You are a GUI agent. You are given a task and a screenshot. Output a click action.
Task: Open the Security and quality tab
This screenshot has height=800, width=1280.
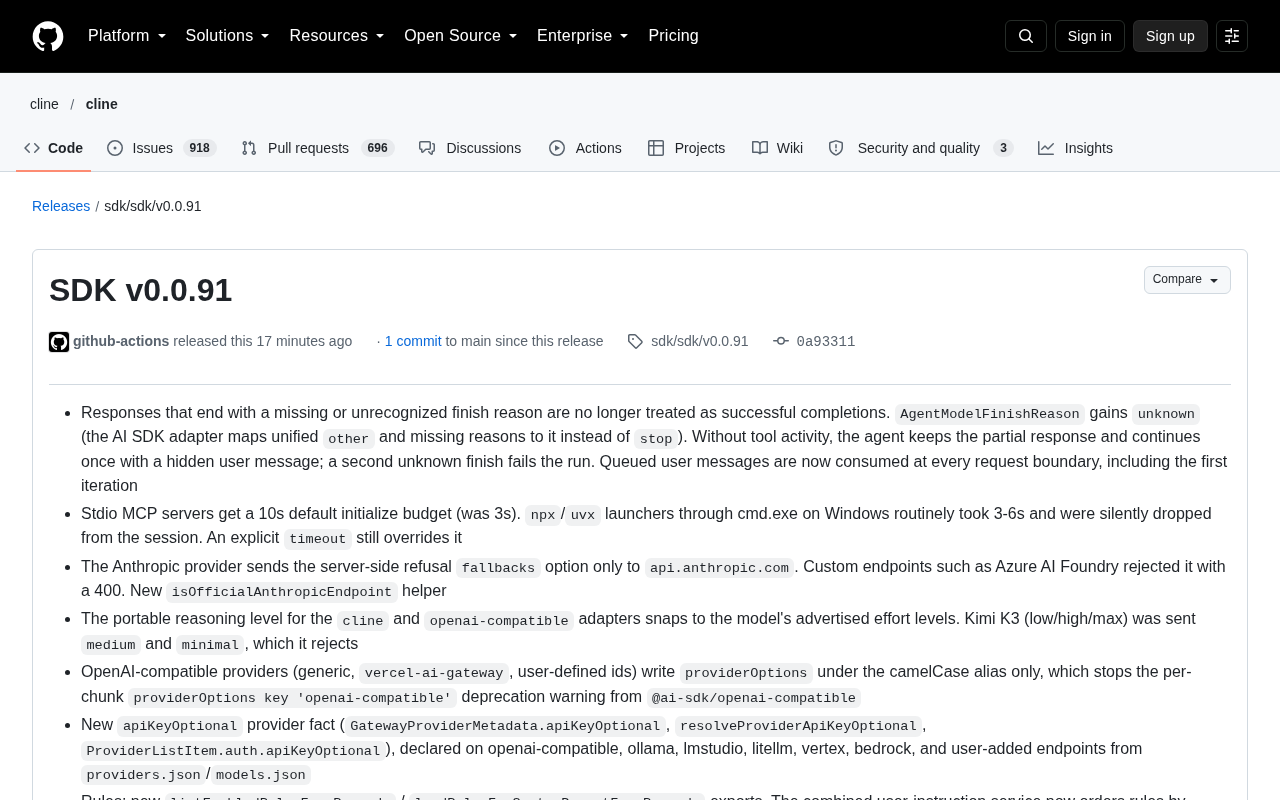click(x=921, y=148)
